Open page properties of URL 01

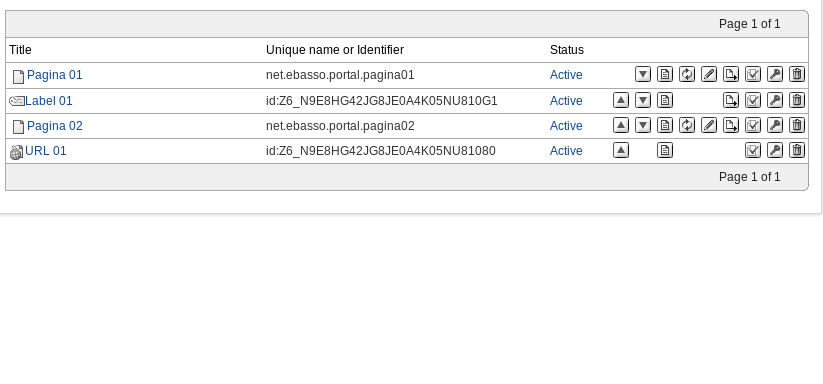coord(664,151)
